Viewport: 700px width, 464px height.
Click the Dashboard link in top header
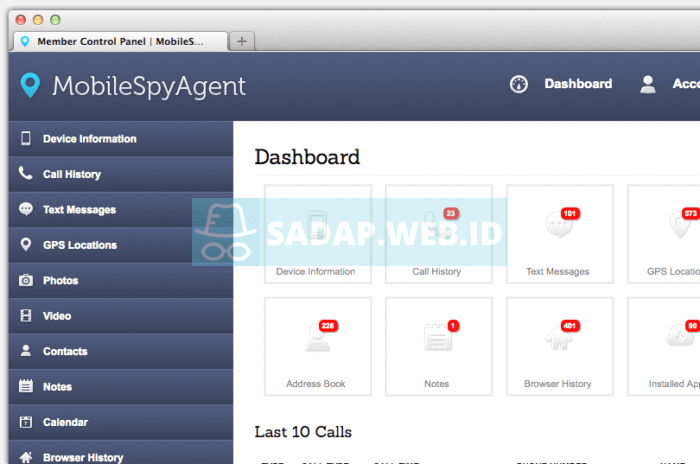(x=578, y=84)
